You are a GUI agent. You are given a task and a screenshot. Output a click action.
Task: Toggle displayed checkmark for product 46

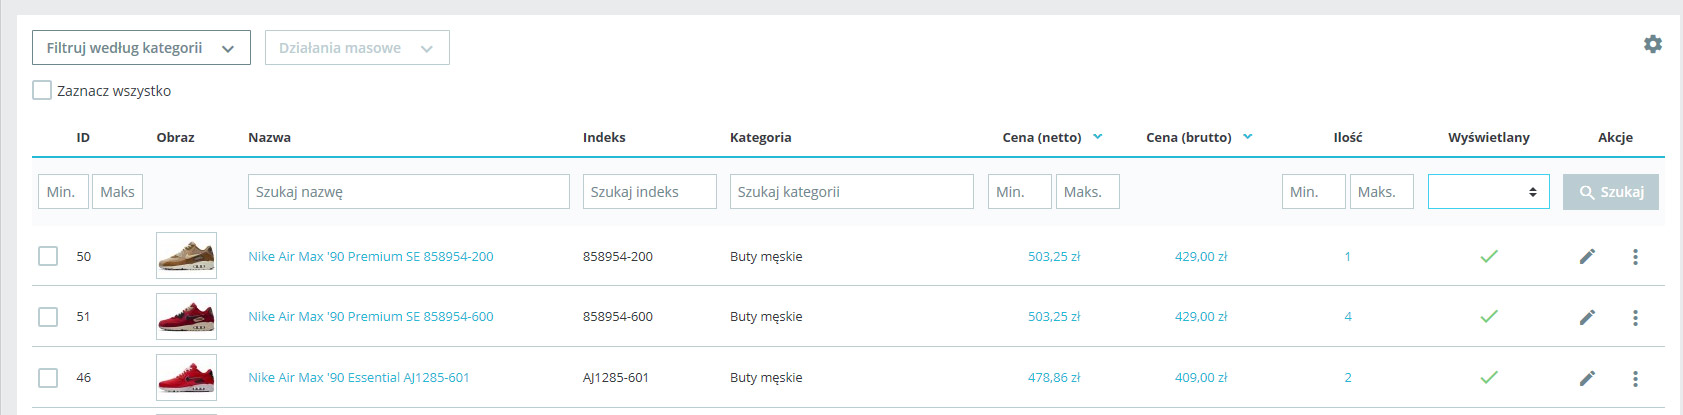(1489, 377)
